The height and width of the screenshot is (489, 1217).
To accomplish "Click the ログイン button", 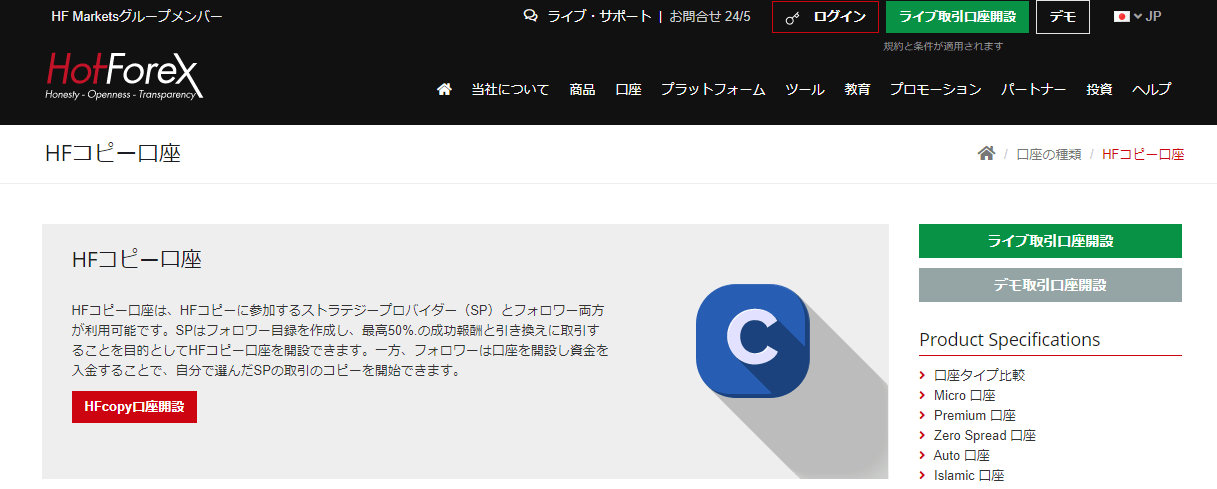I will [825, 17].
